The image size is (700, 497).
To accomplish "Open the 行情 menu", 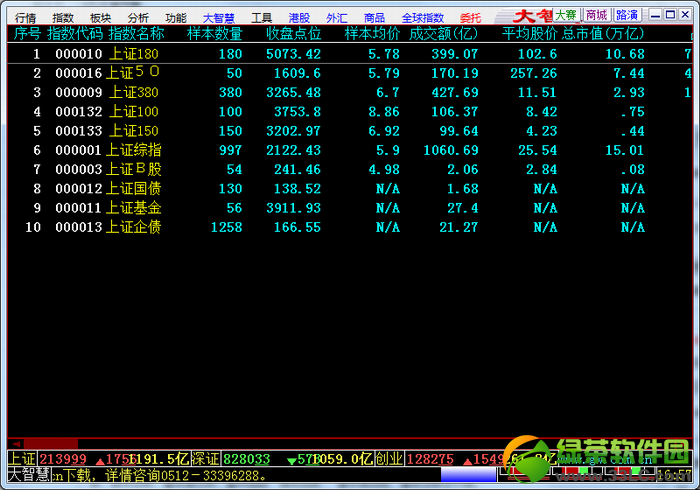I will (x=25, y=18).
